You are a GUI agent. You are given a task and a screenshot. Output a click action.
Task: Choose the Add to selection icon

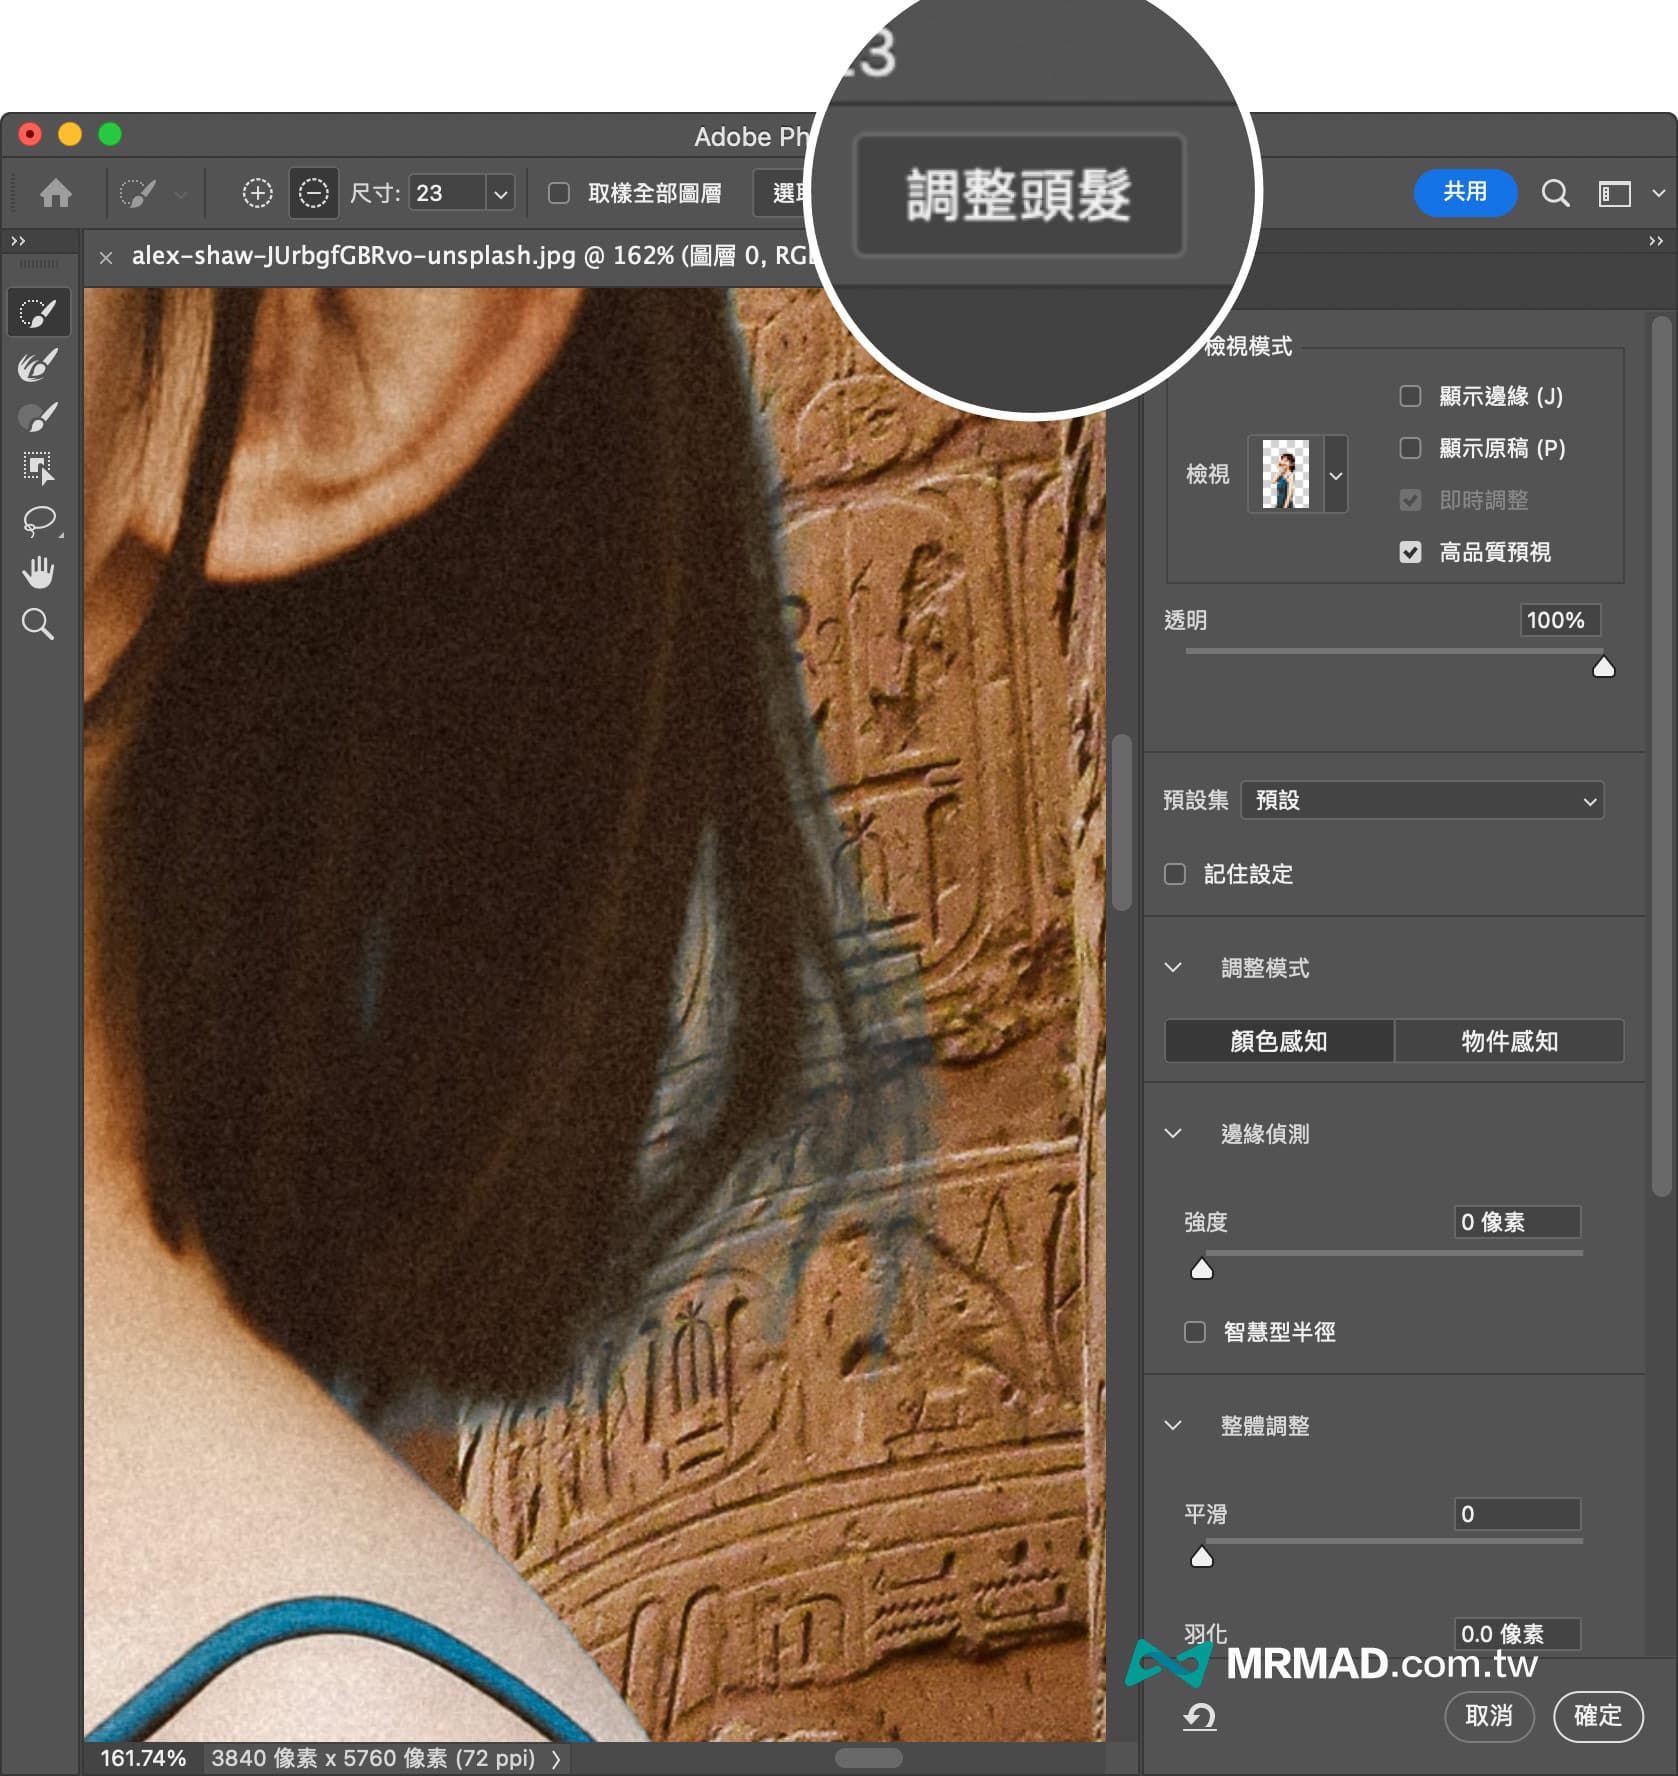tap(257, 193)
